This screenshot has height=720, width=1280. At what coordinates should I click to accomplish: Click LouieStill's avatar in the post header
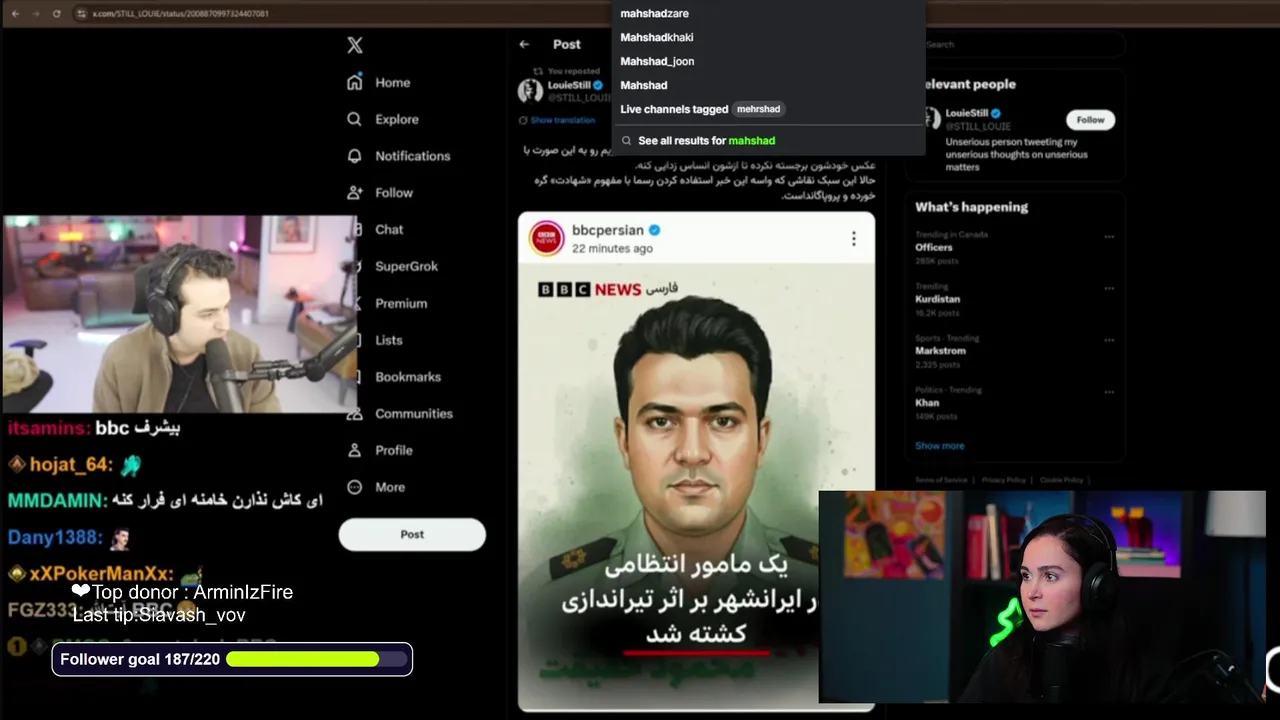coord(530,91)
